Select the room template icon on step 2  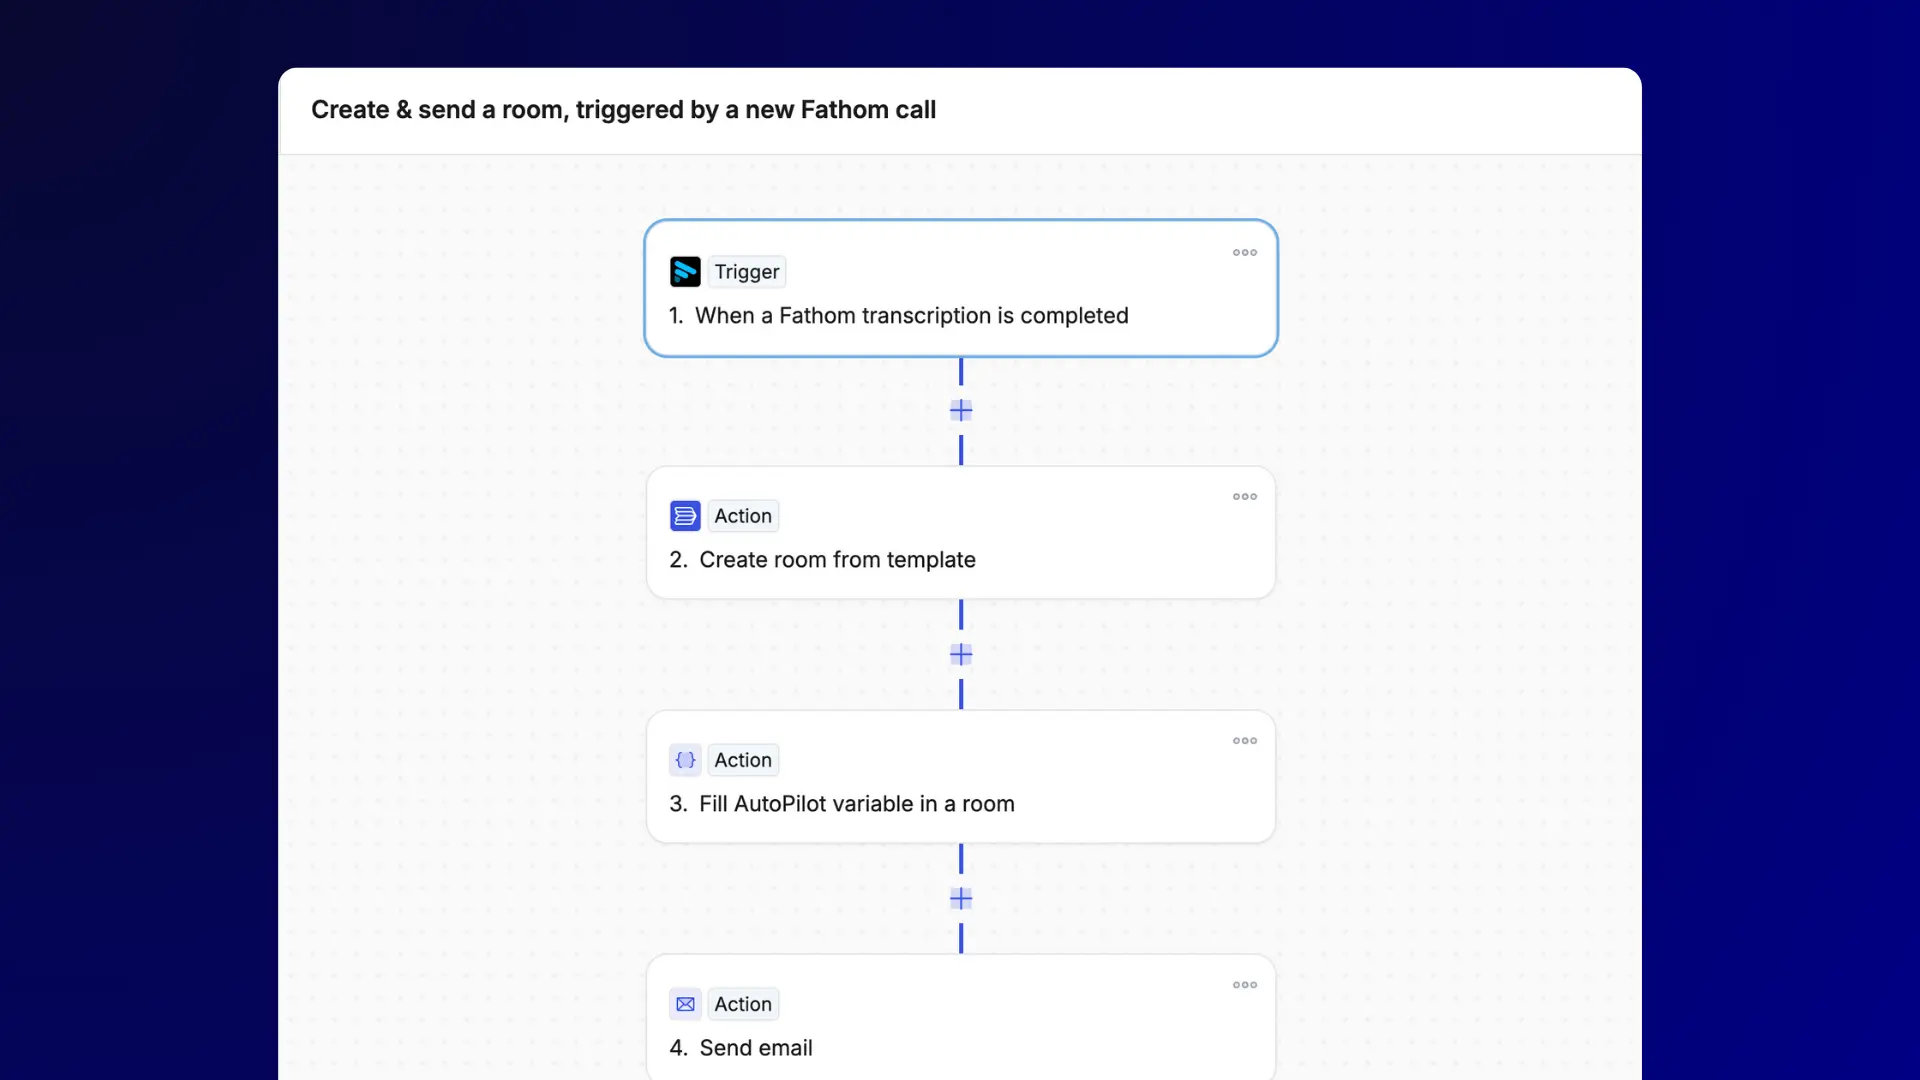tap(685, 515)
